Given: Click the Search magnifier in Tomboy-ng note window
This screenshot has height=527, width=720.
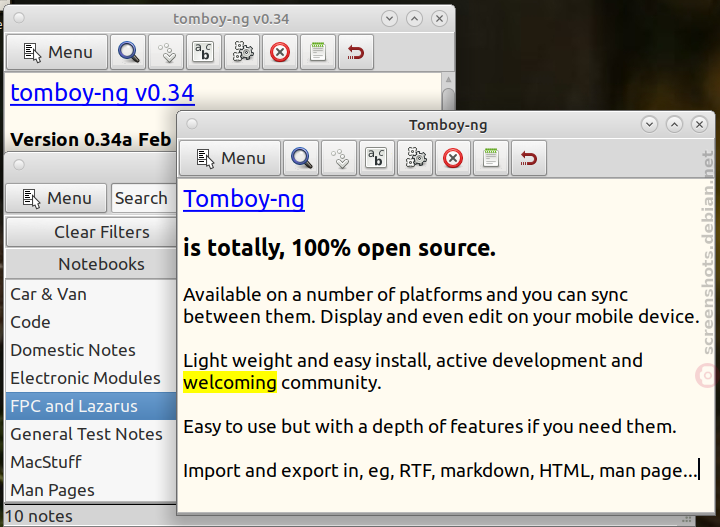Looking at the screenshot, I should click(301, 158).
